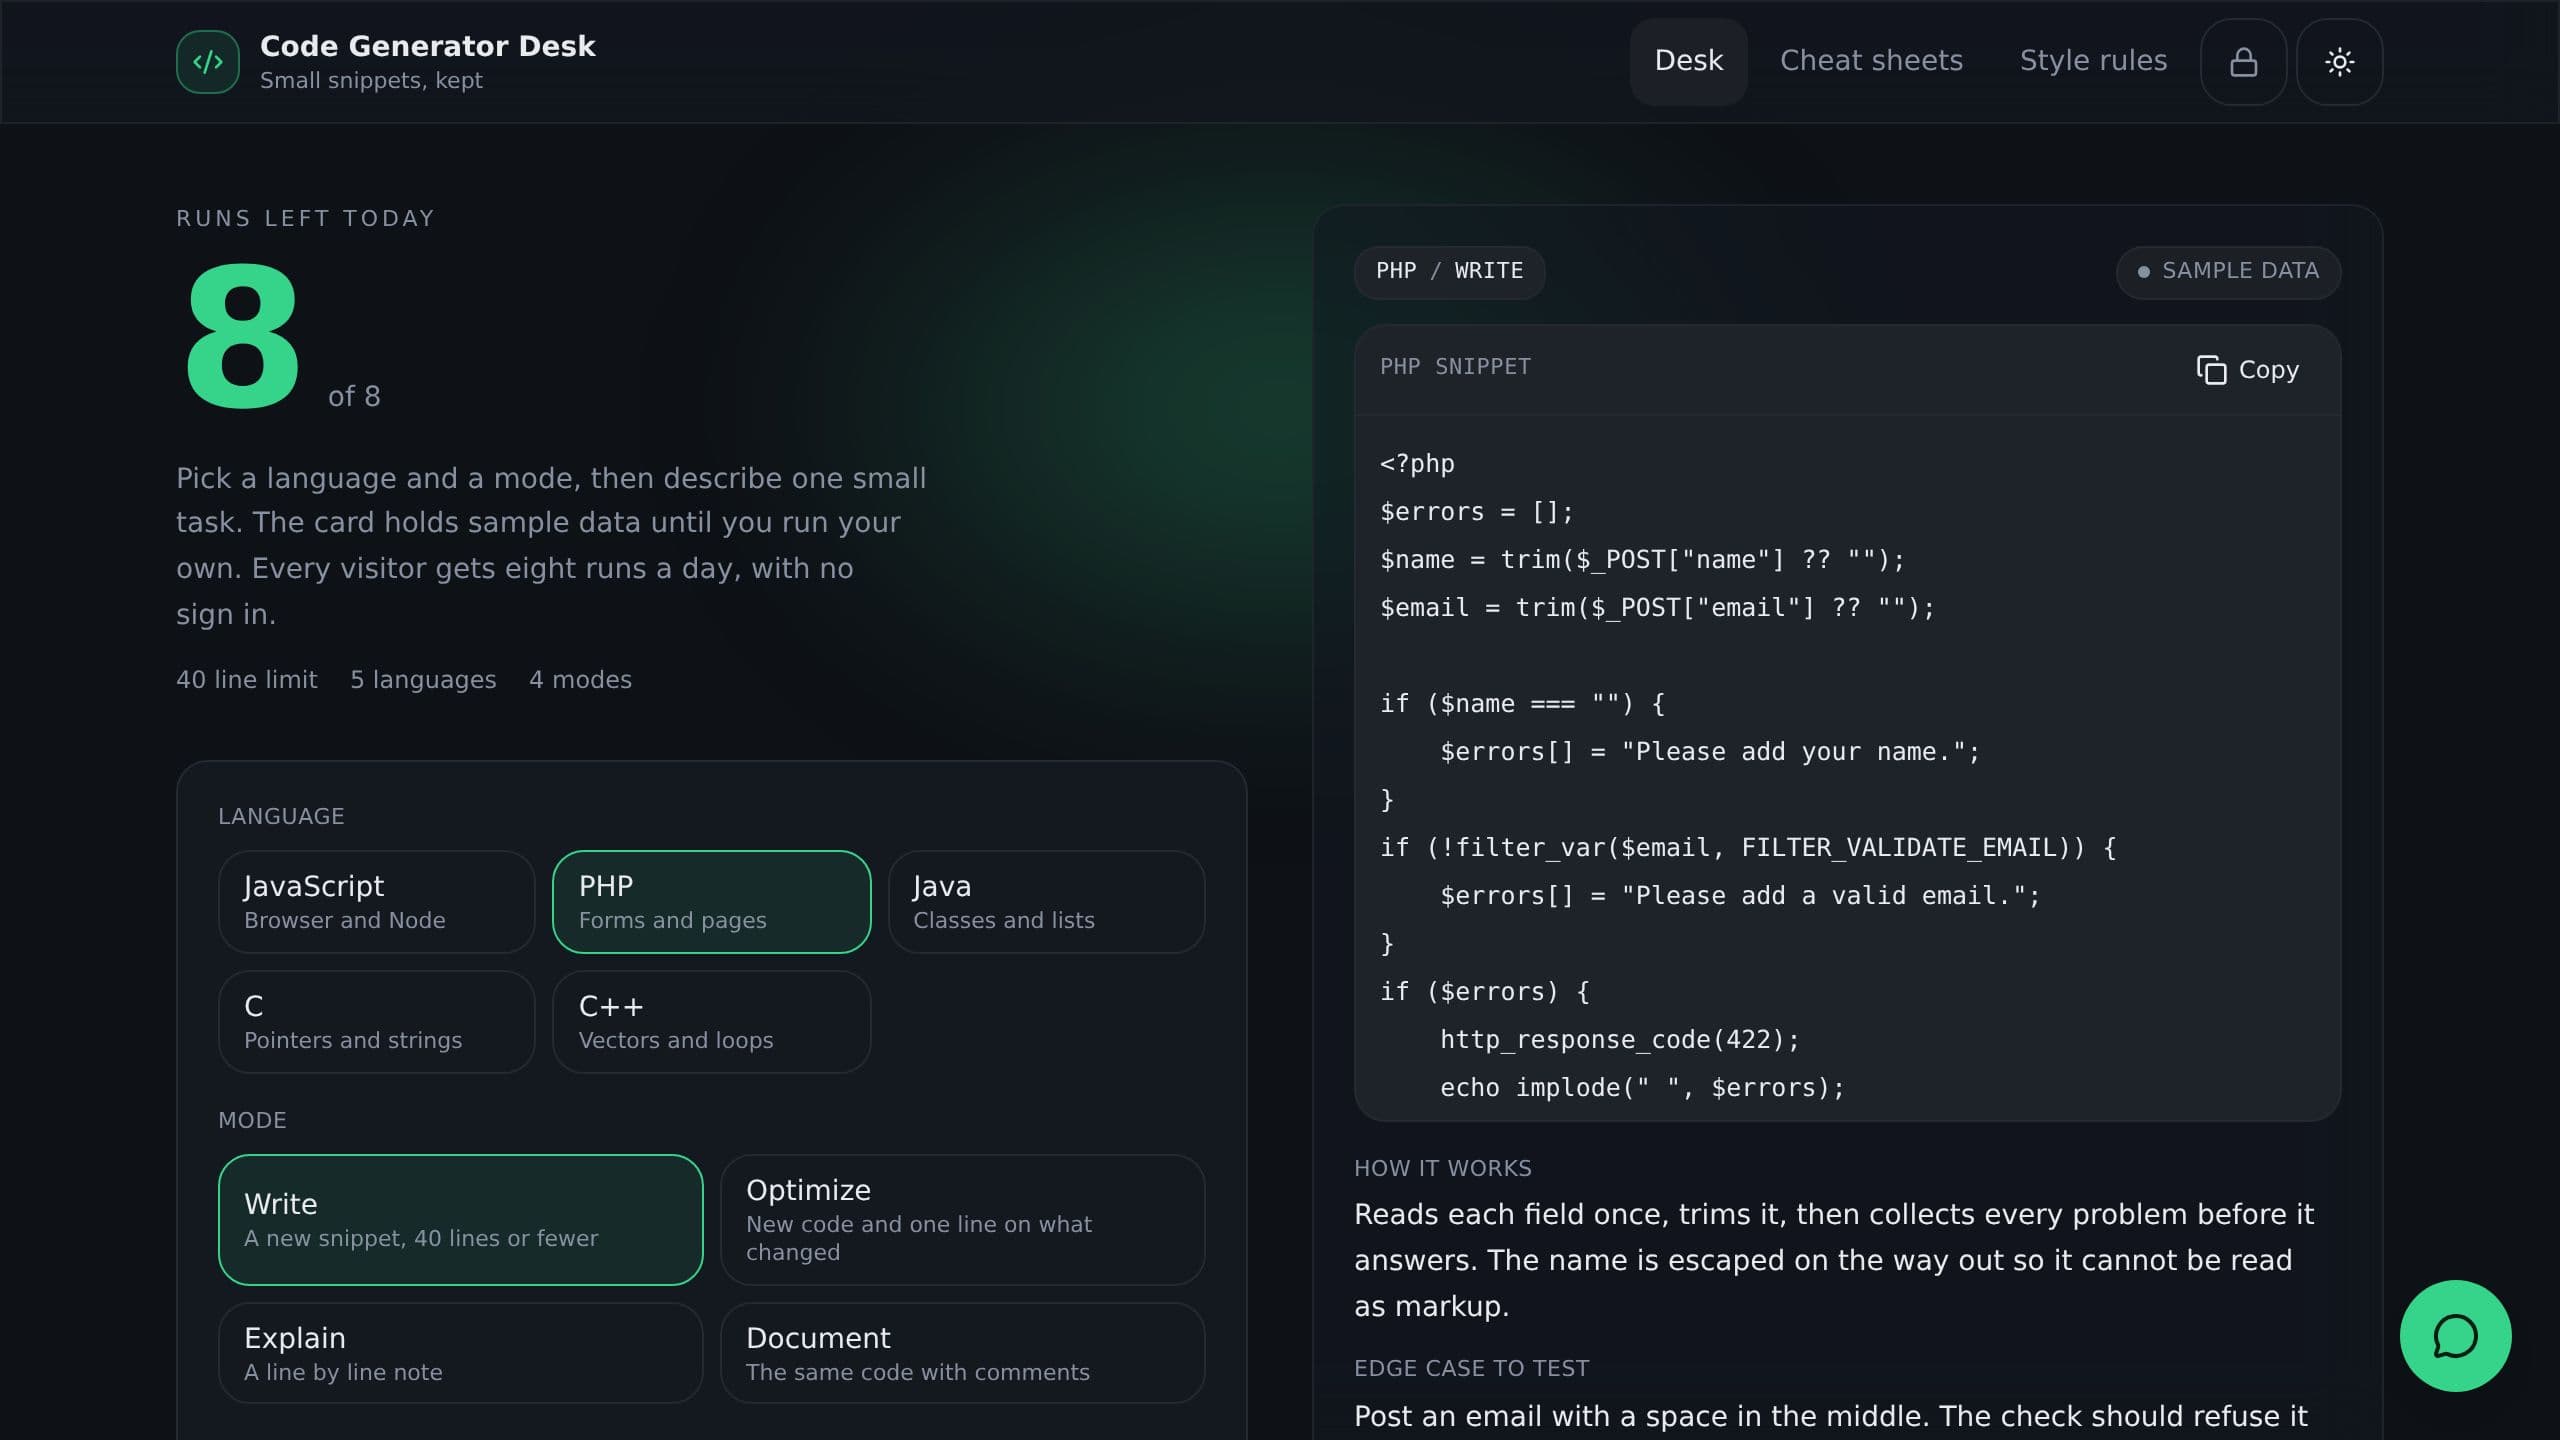Select the Document mode
This screenshot has width=2560, height=1440.
click(963, 1353)
